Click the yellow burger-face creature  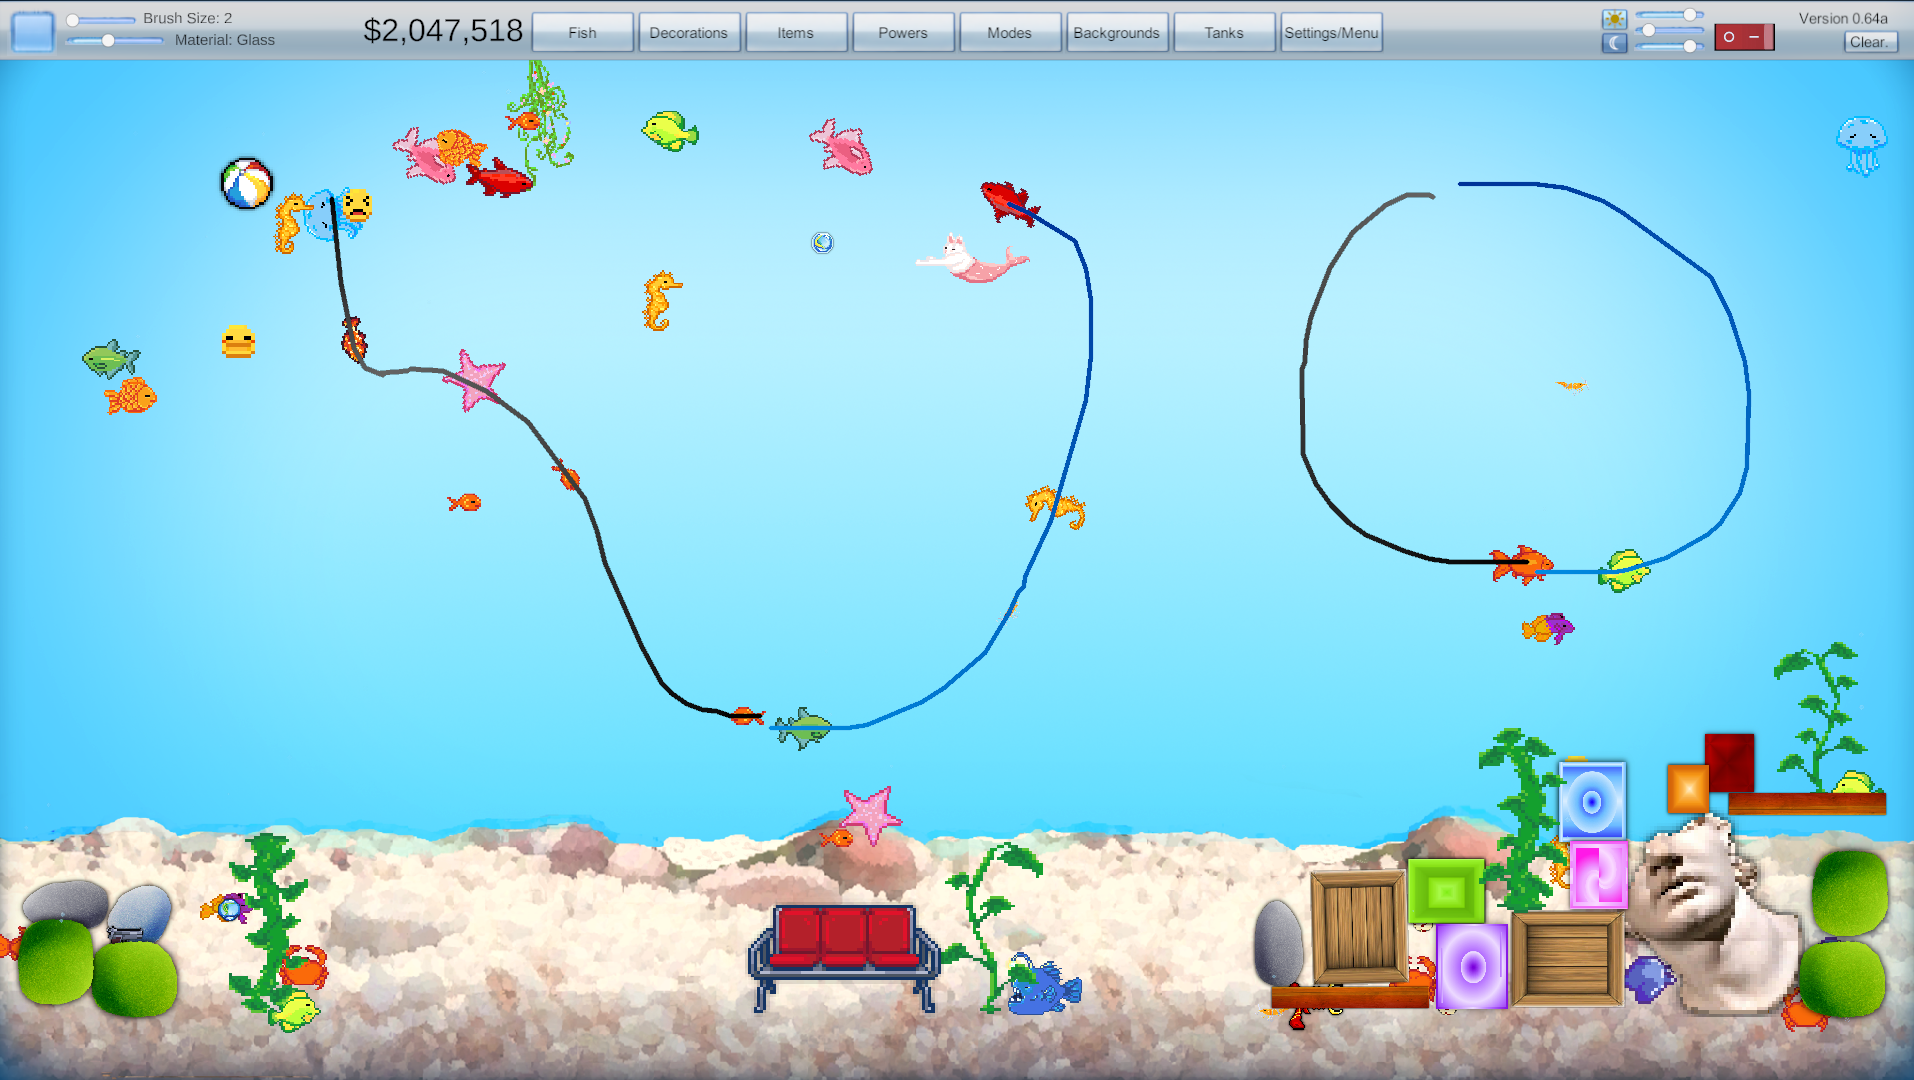tap(238, 342)
